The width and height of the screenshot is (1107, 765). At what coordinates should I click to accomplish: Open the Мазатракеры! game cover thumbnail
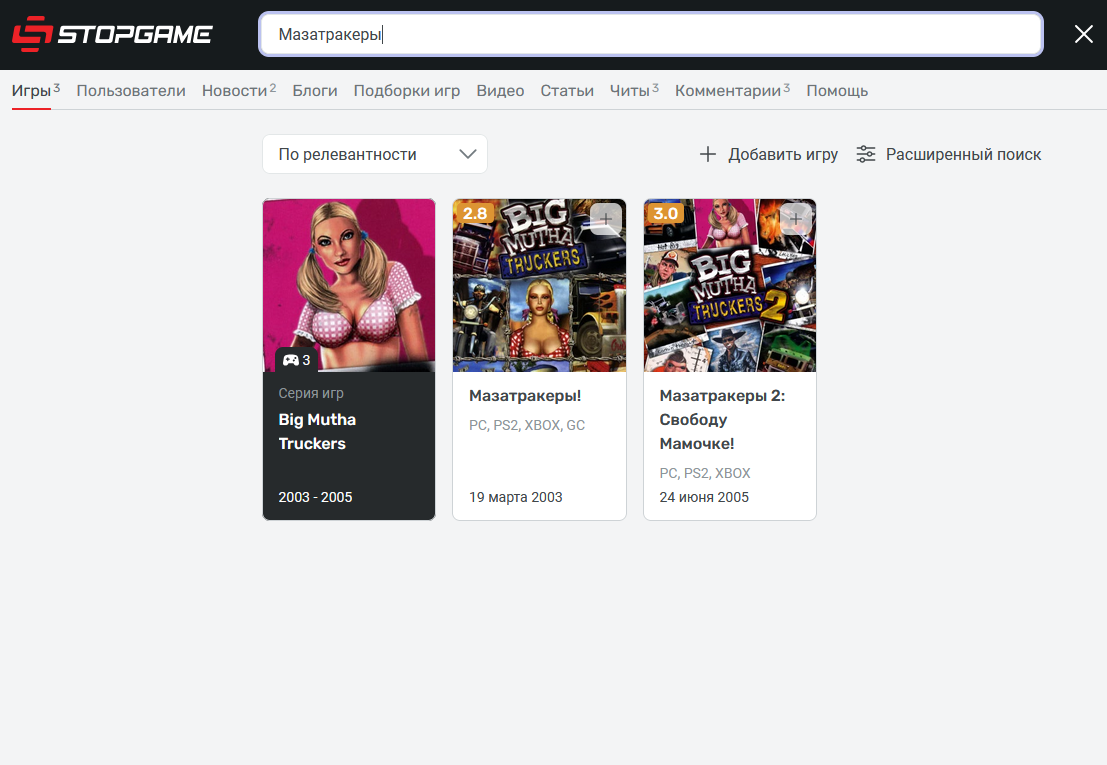(x=539, y=285)
